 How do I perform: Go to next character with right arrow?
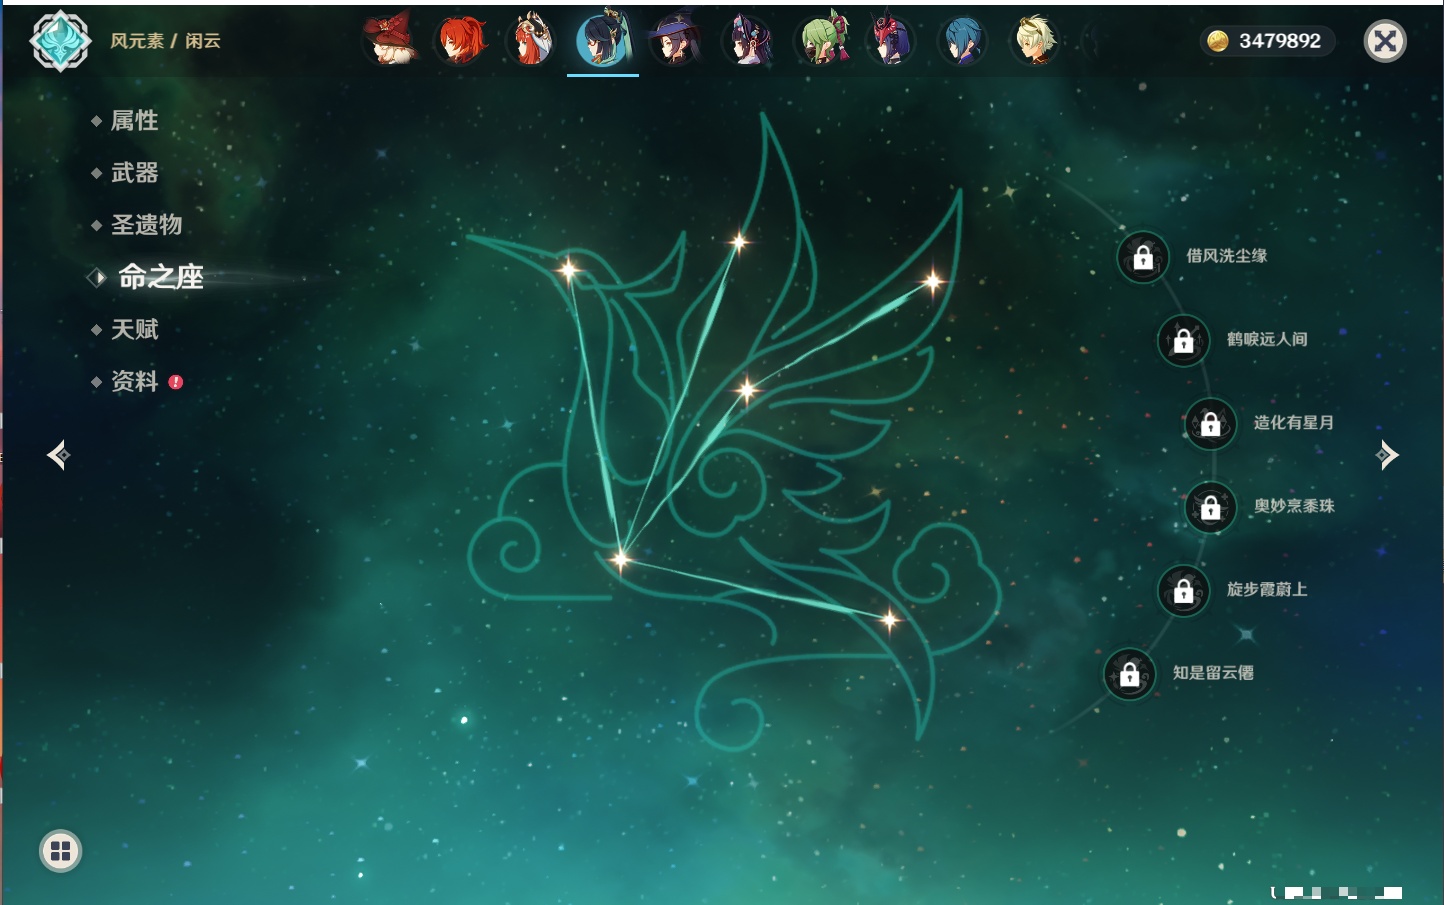1387,455
